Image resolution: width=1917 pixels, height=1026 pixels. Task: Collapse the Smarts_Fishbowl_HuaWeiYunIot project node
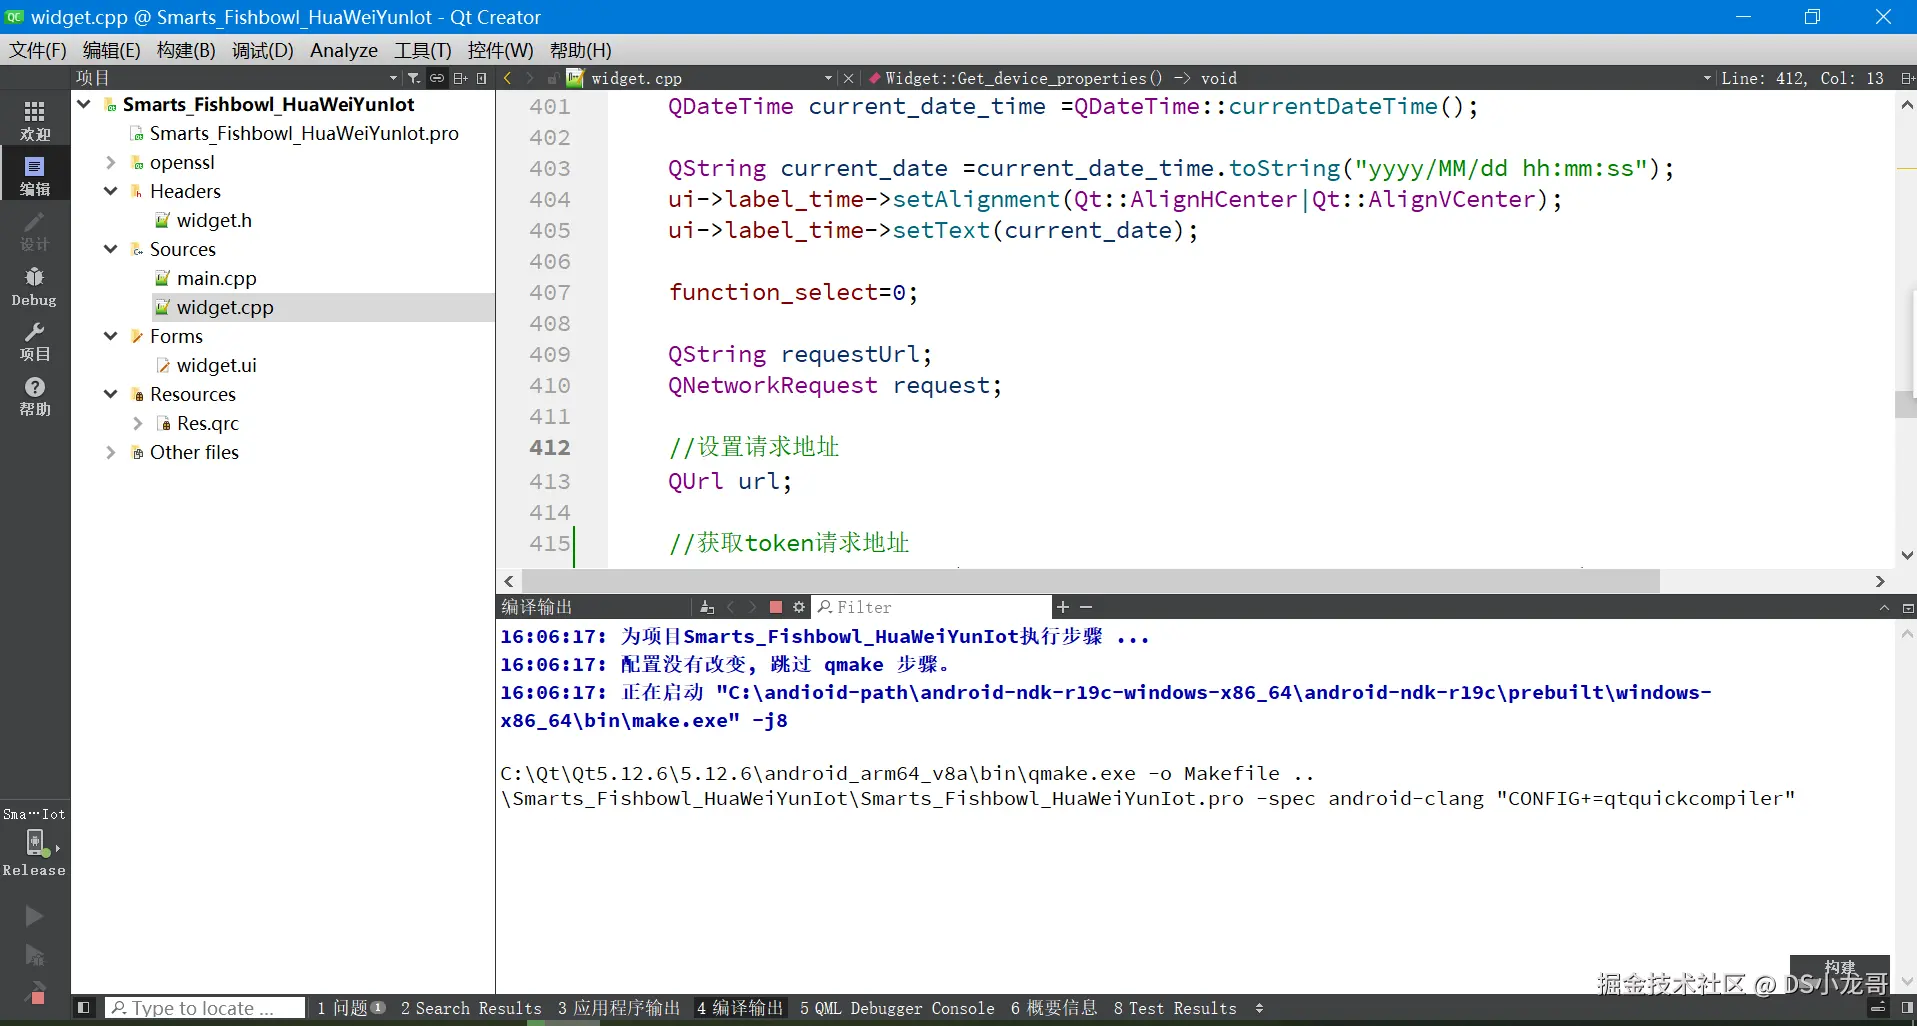(x=85, y=104)
